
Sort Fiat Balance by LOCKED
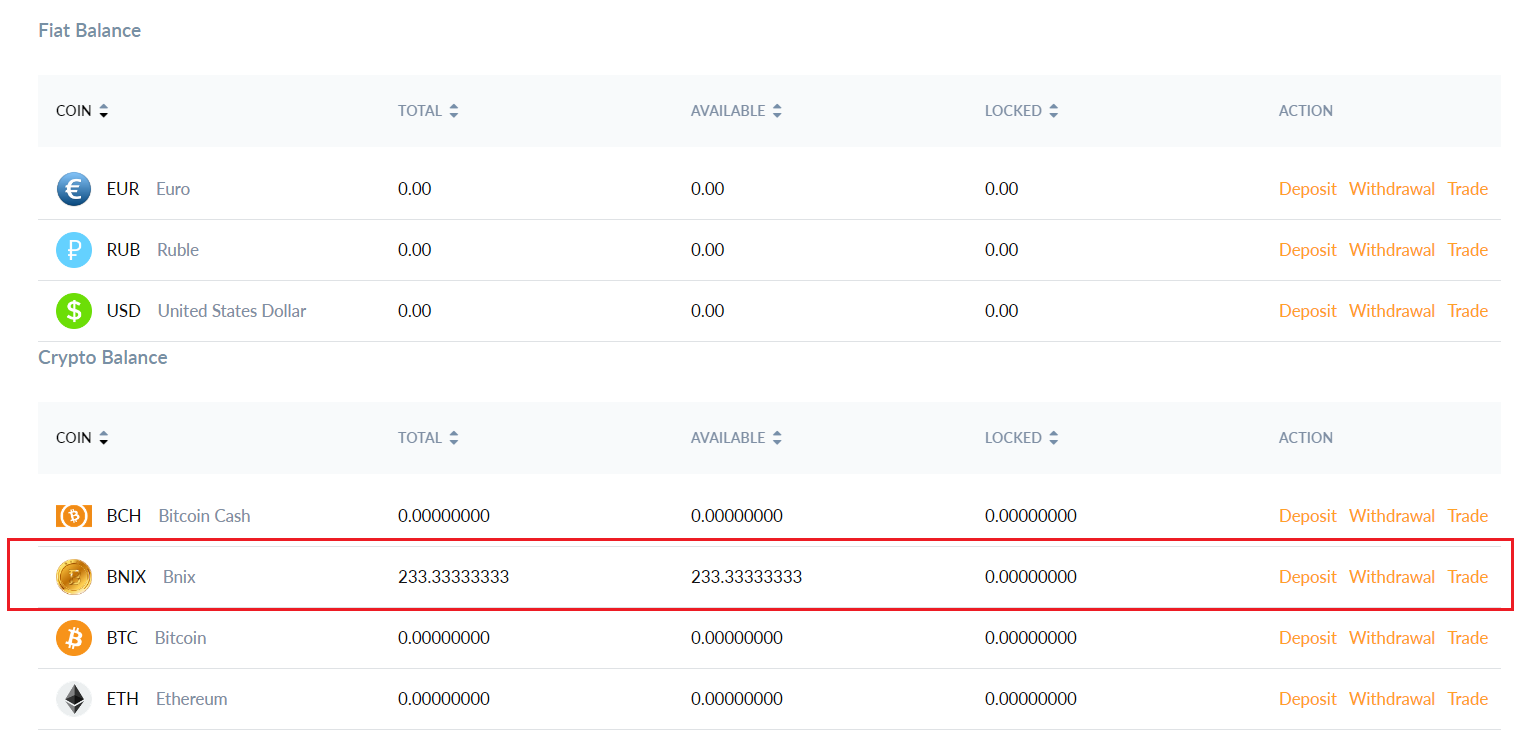click(x=1021, y=111)
